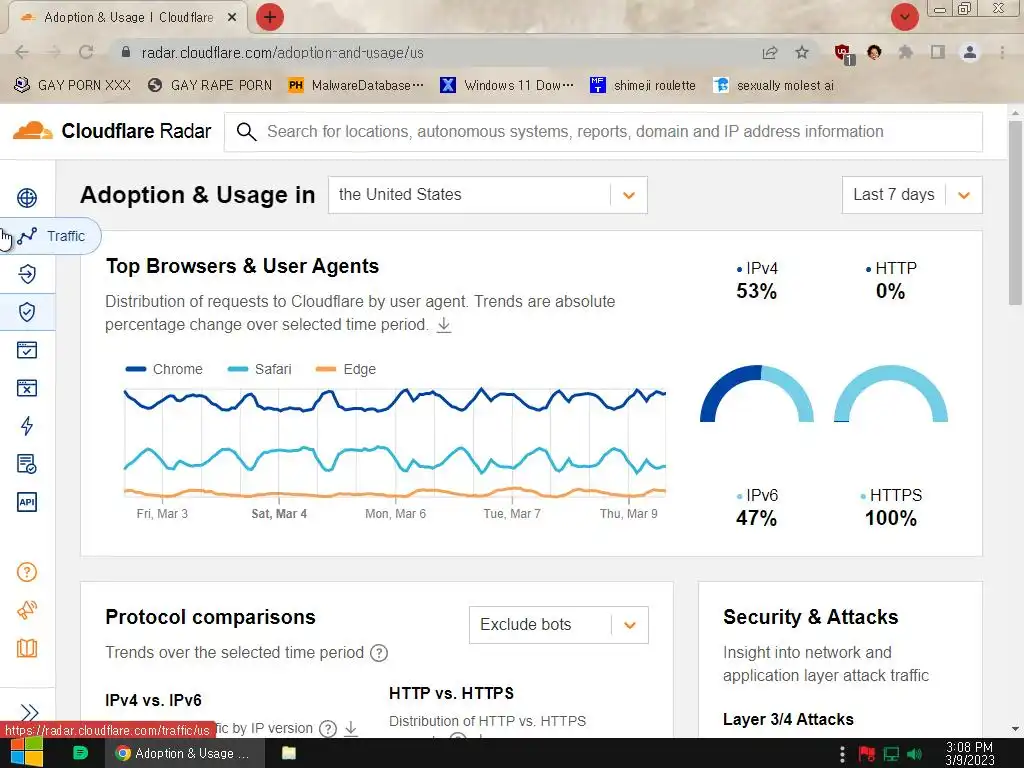Reload the page with refresh icon
This screenshot has width=1024, height=768.
click(x=86, y=52)
